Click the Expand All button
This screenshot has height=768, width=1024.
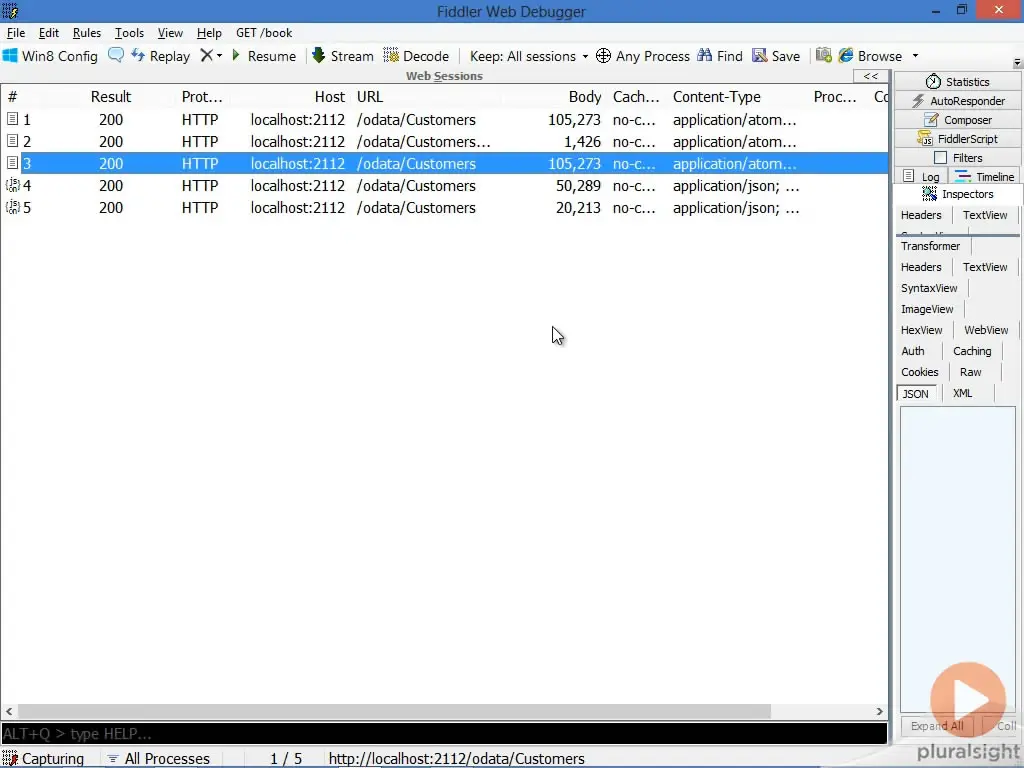[x=937, y=726]
